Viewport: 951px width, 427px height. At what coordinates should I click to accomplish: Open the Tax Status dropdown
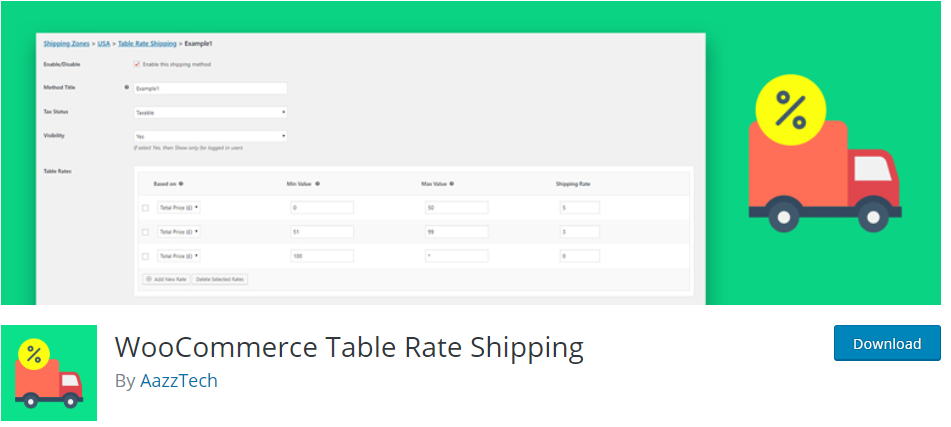210,113
